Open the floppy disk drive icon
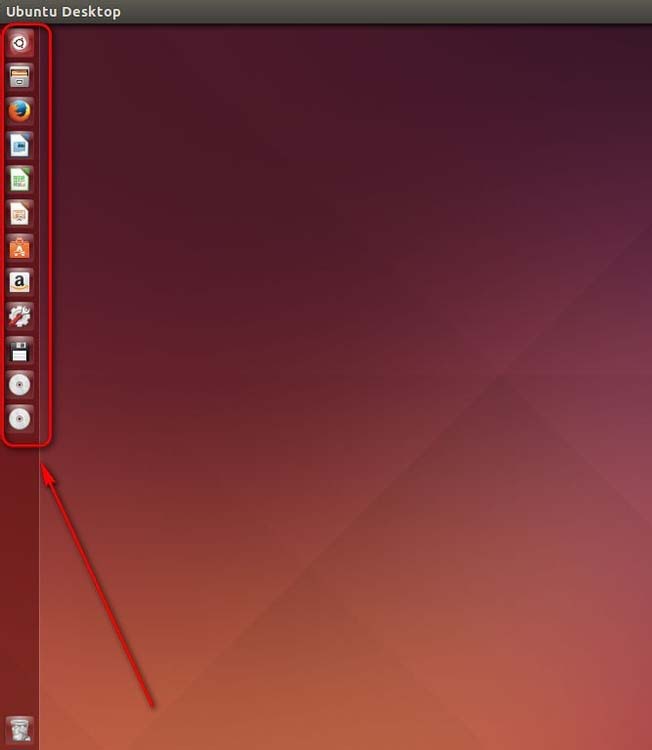The image size is (652, 750). (x=20, y=351)
